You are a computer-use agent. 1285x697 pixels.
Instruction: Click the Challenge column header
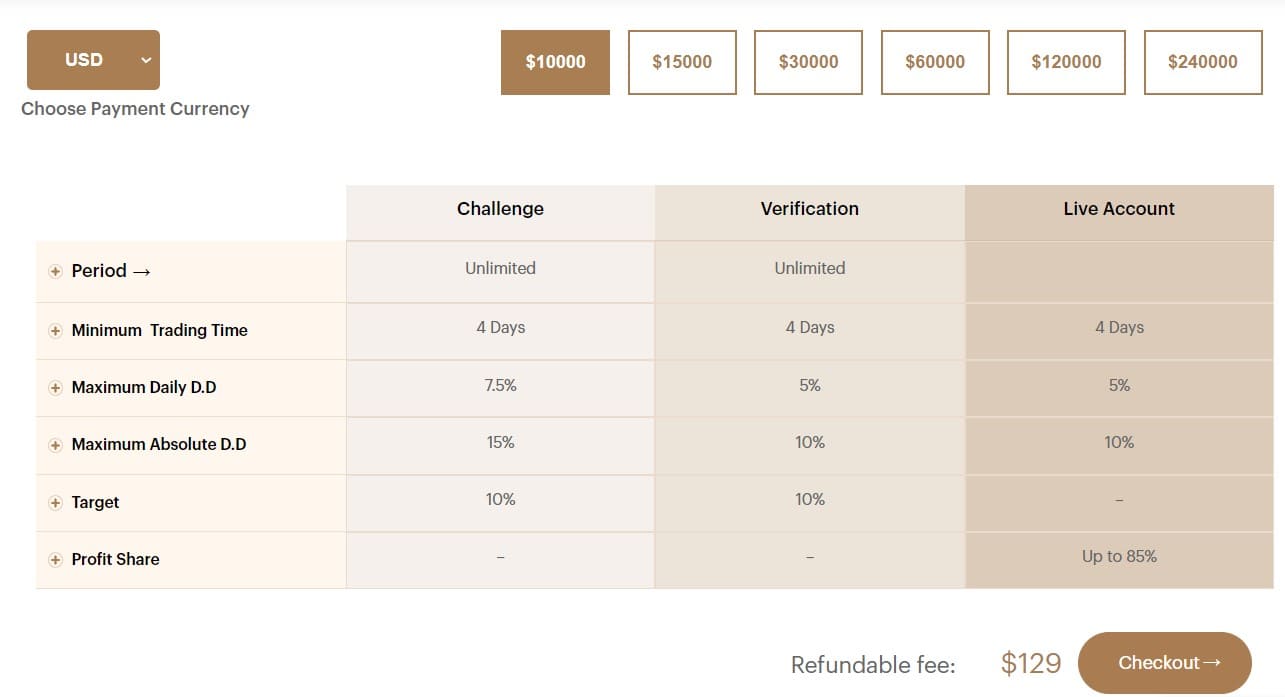point(500,209)
